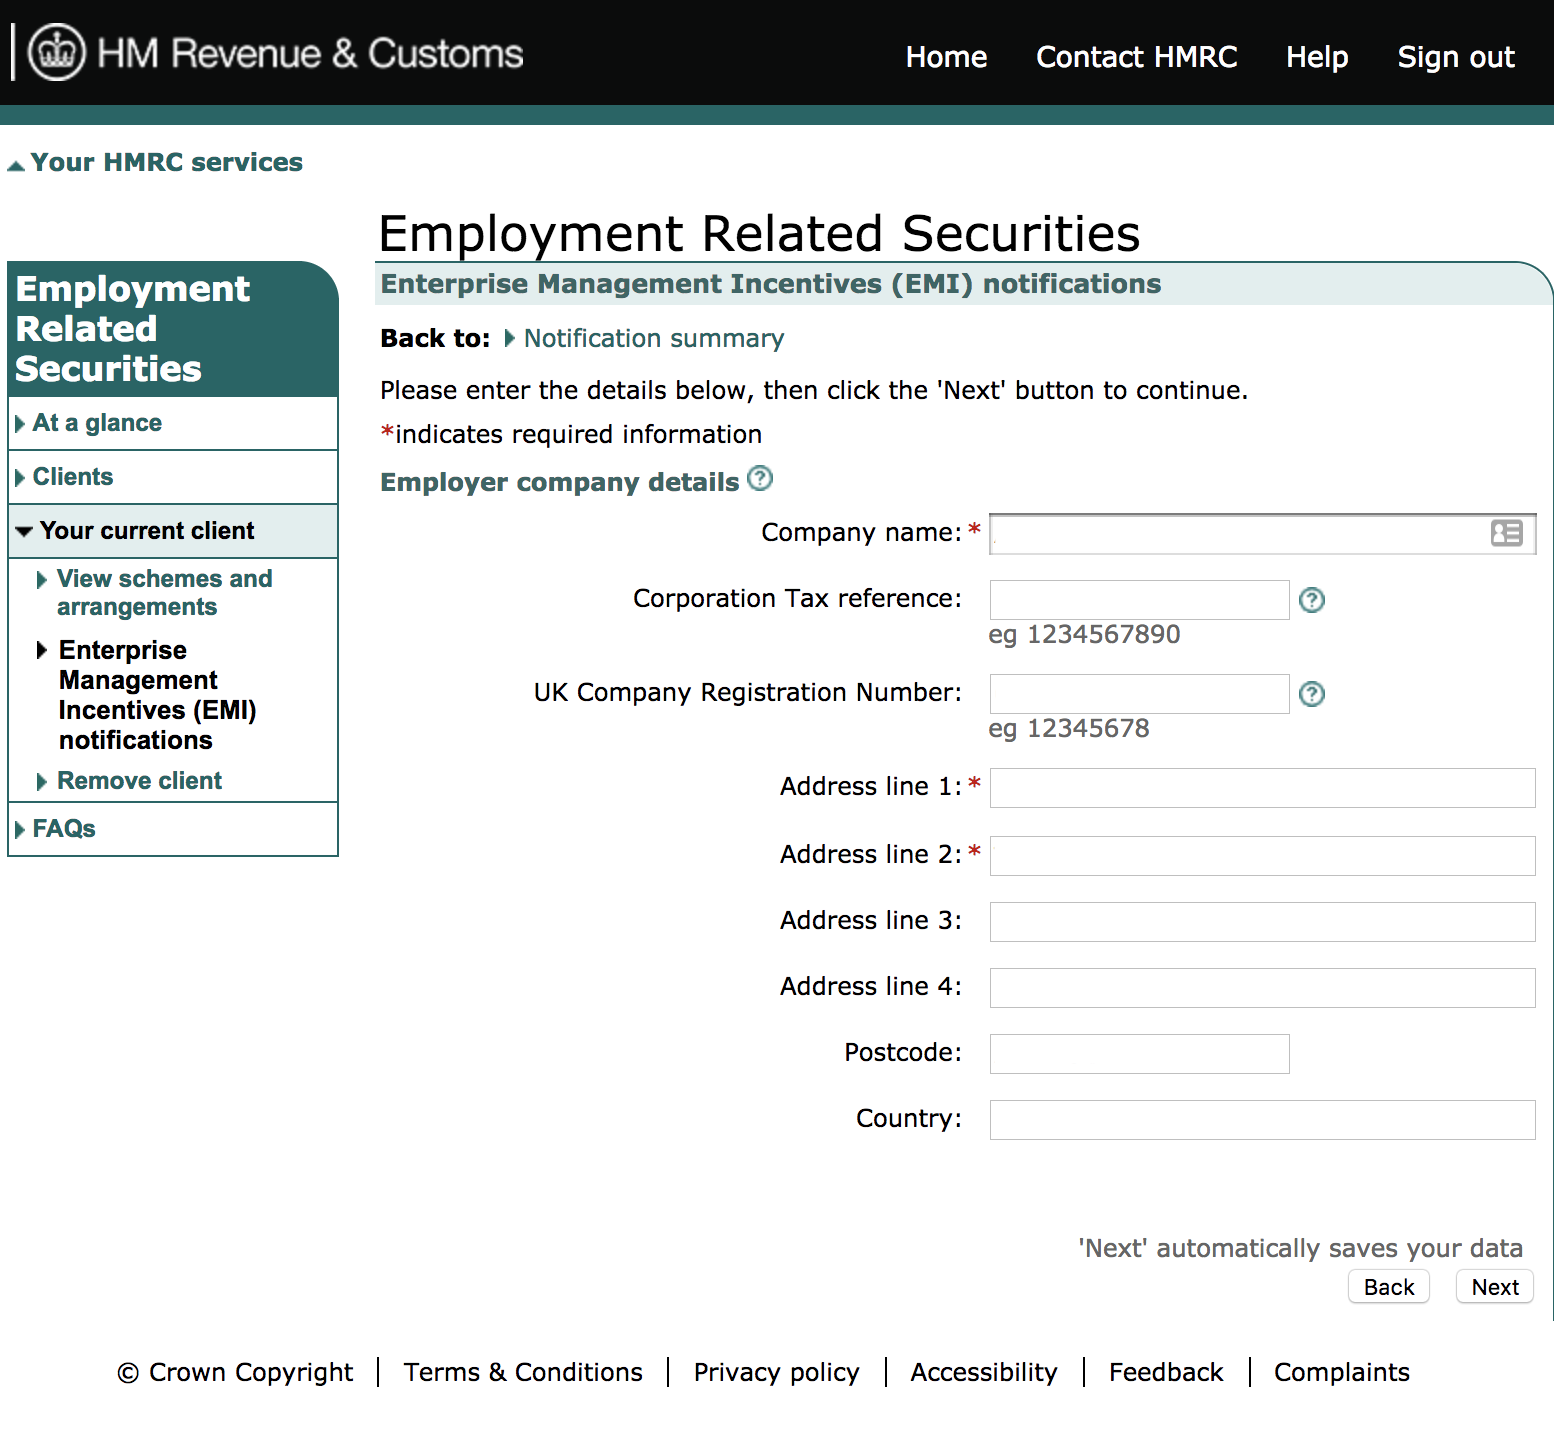This screenshot has width=1554, height=1429.
Task: Open help for Corporation Tax reference
Action: pyautogui.click(x=1312, y=600)
